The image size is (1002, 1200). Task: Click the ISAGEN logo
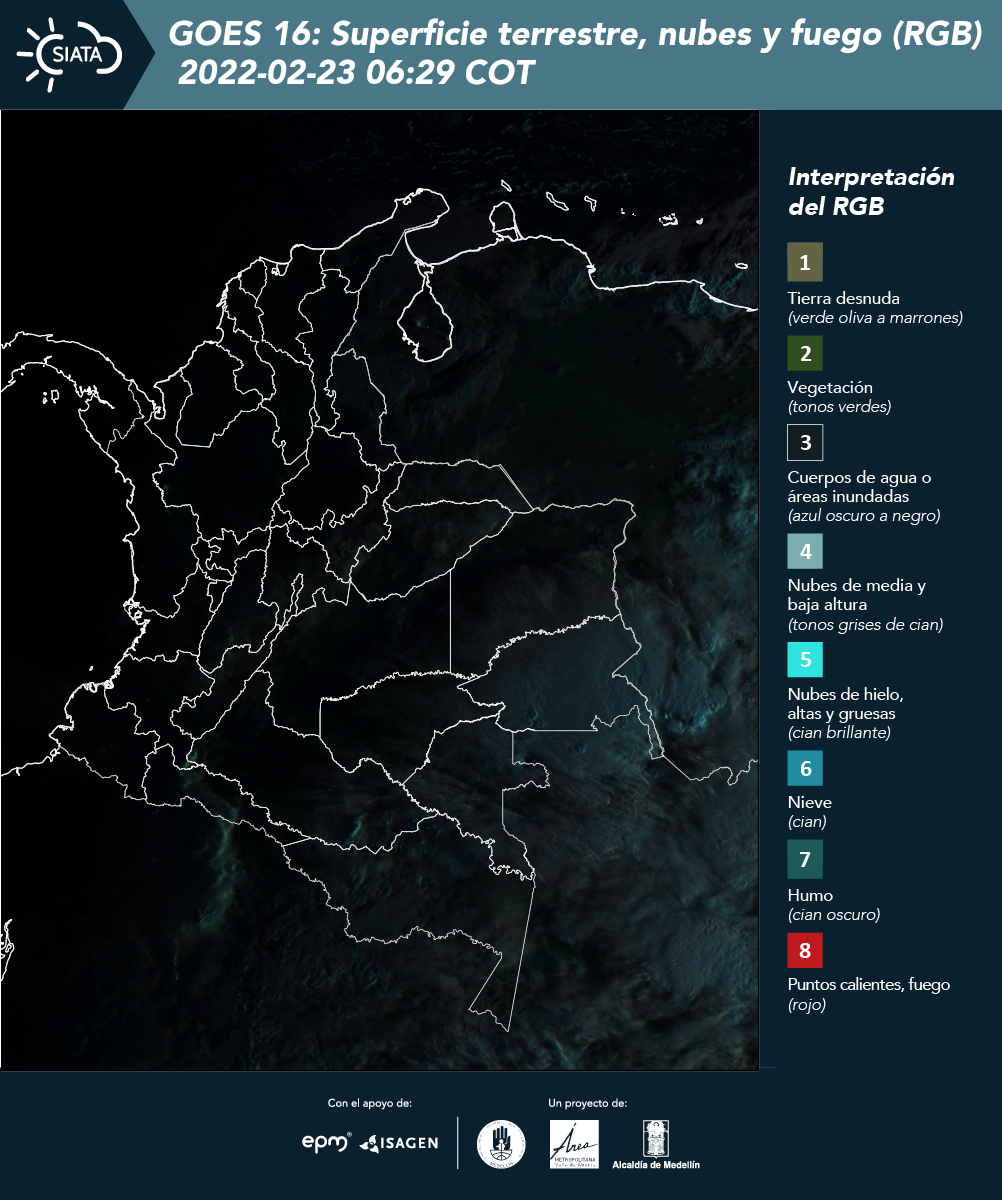coord(399,1143)
